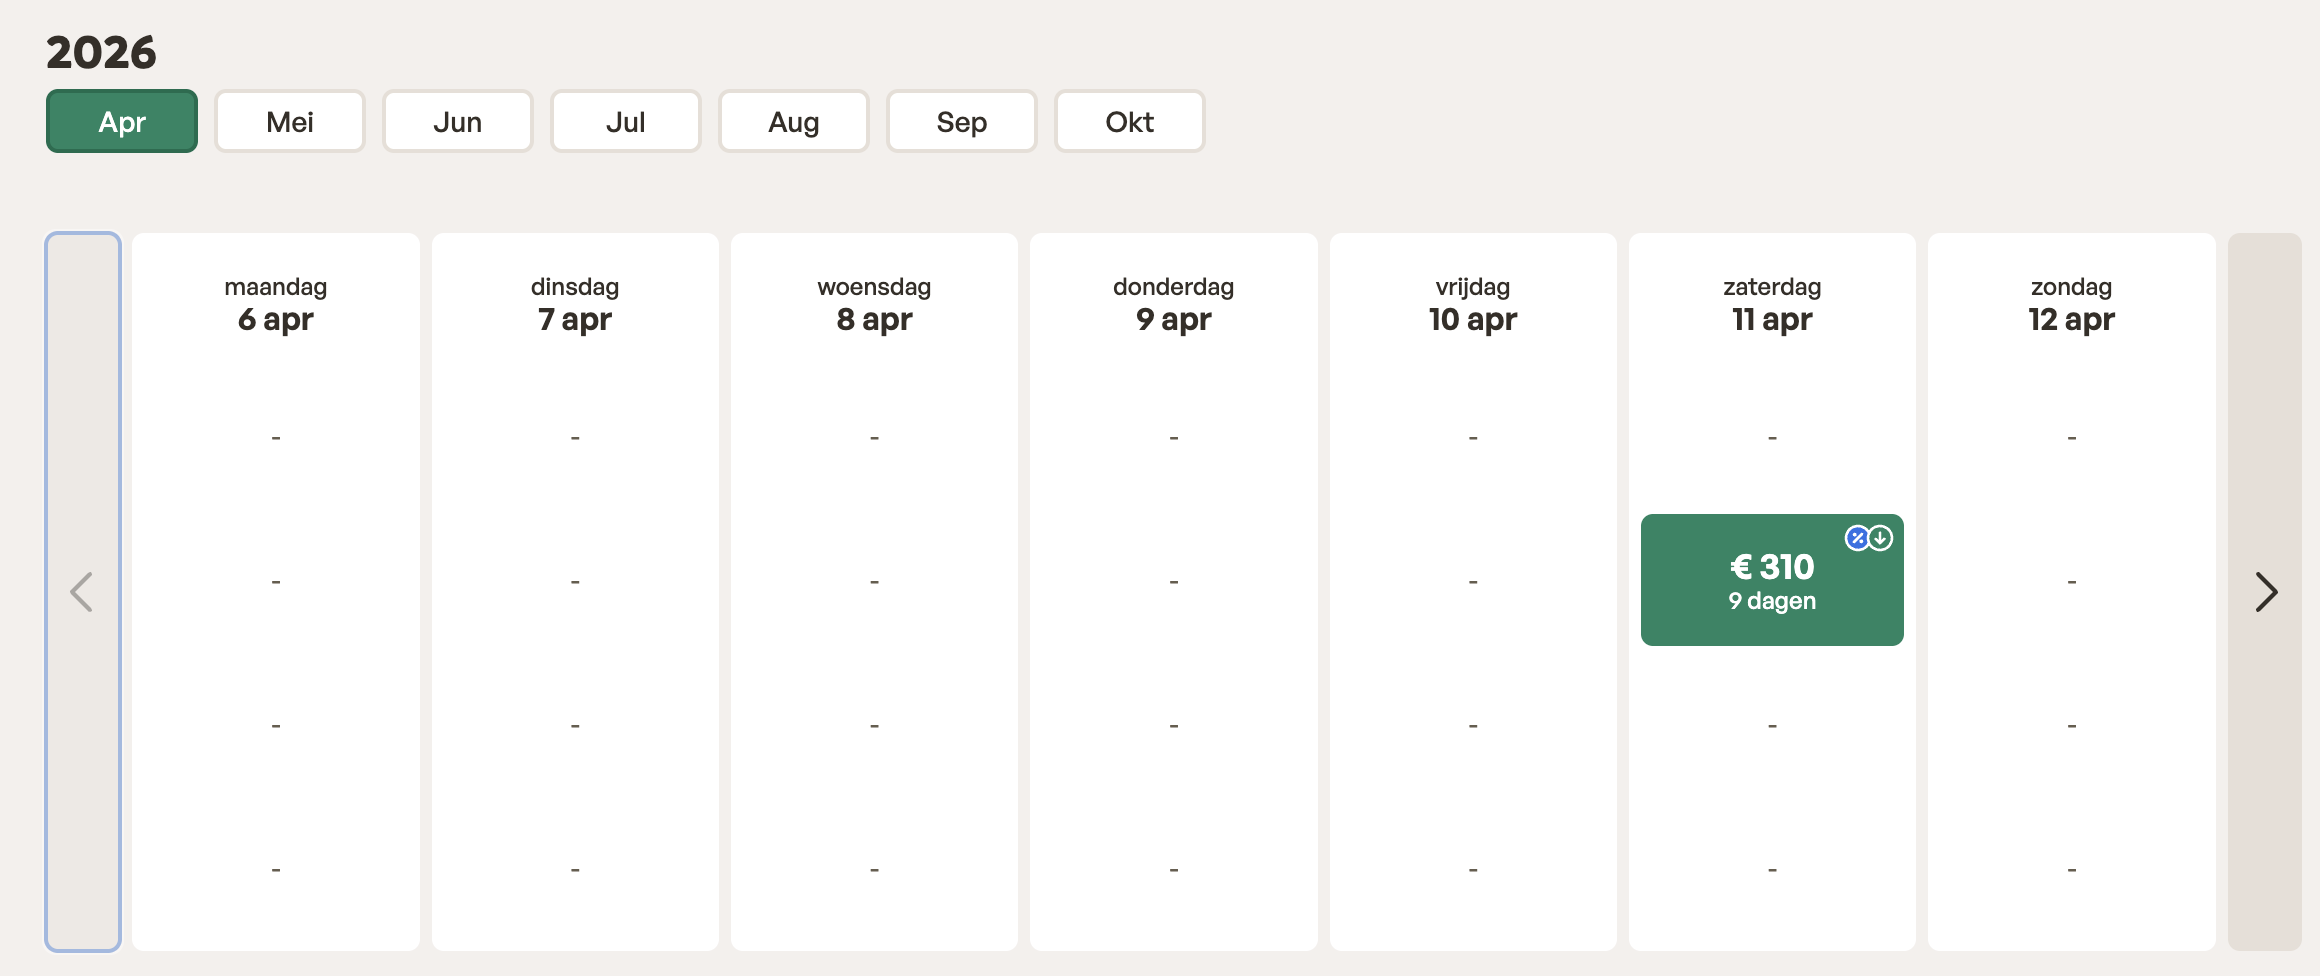Select the € 310 for 9 dagen offer
Image resolution: width=2320 pixels, height=976 pixels.
tap(1772, 581)
